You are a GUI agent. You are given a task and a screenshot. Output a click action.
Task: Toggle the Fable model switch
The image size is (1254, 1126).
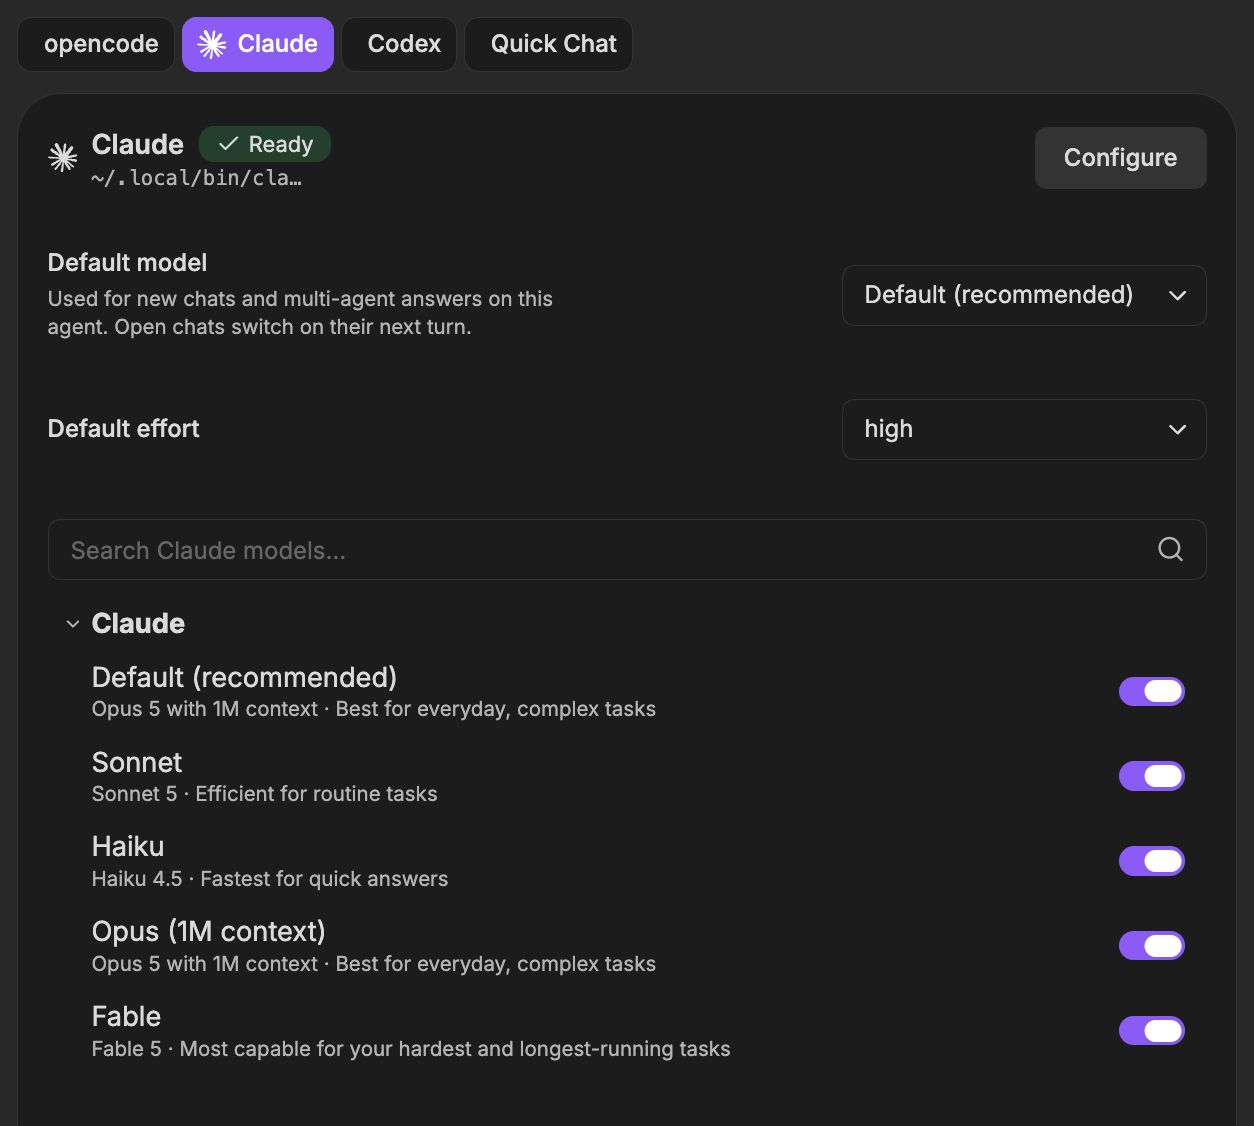click(1151, 1031)
